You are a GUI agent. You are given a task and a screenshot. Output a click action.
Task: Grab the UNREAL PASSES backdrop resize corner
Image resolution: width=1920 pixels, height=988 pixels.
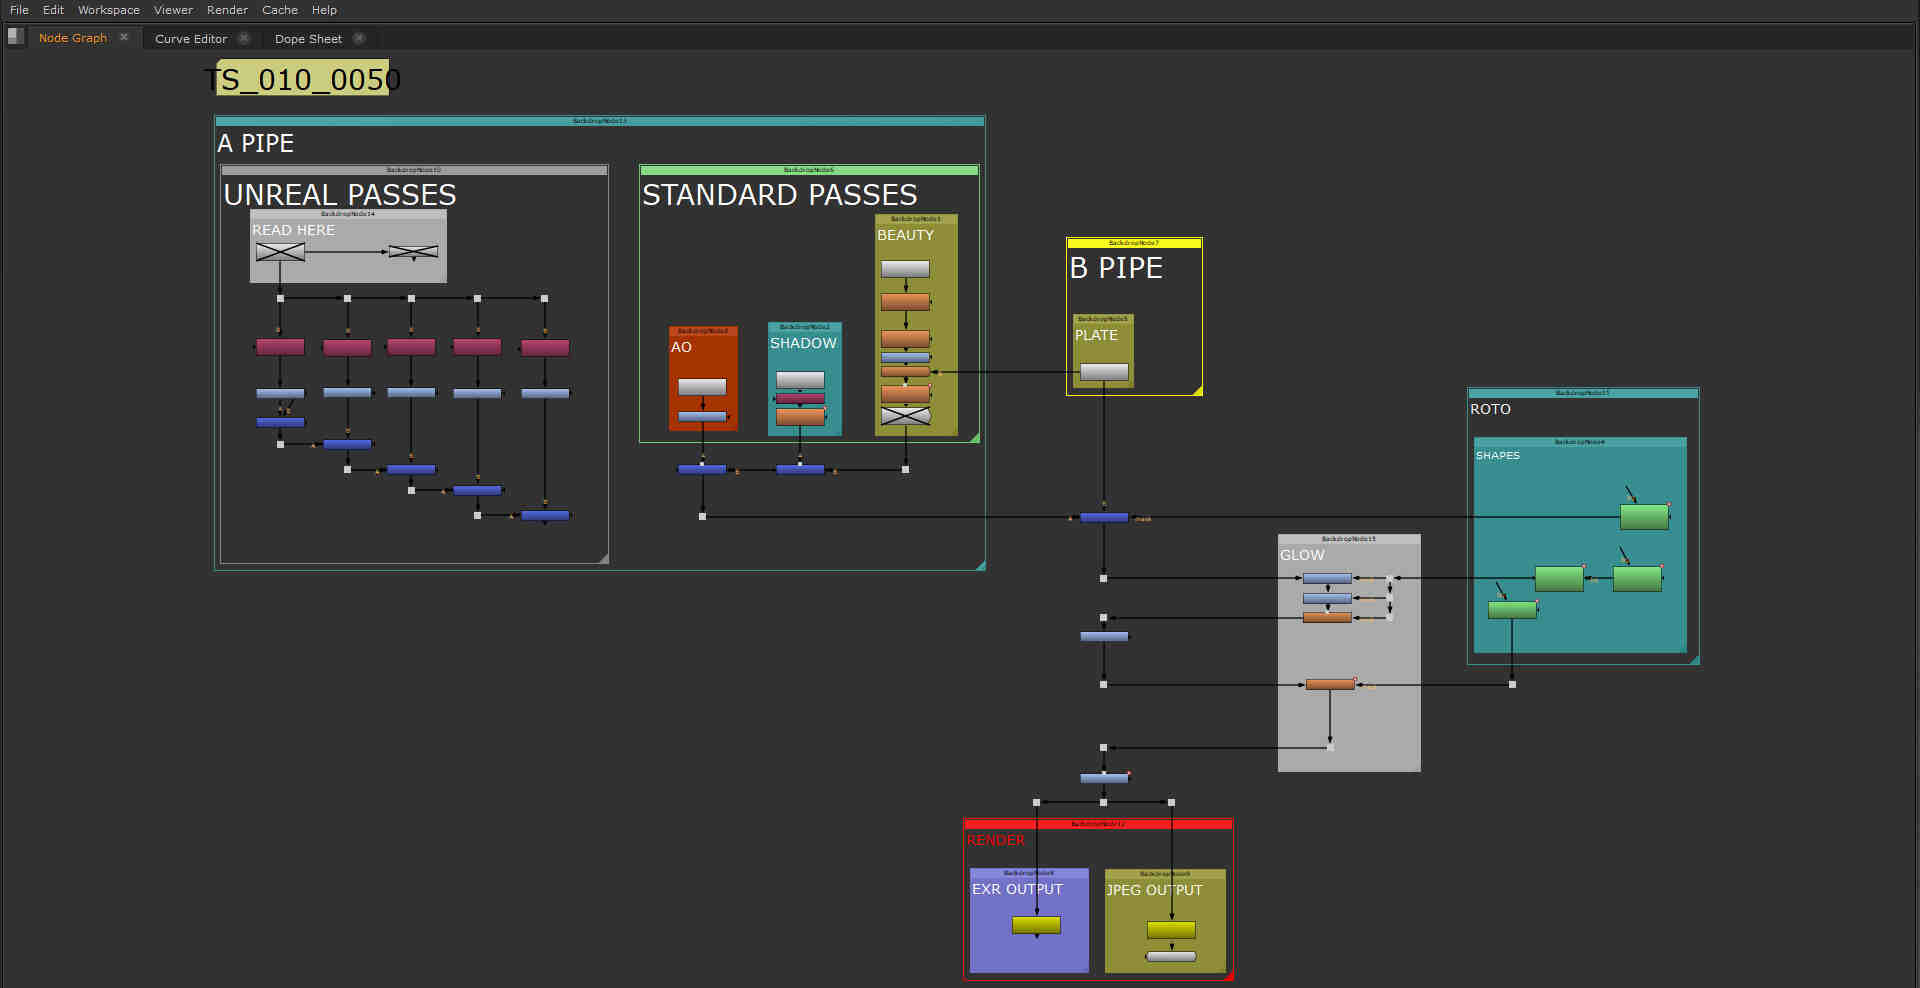(603, 559)
